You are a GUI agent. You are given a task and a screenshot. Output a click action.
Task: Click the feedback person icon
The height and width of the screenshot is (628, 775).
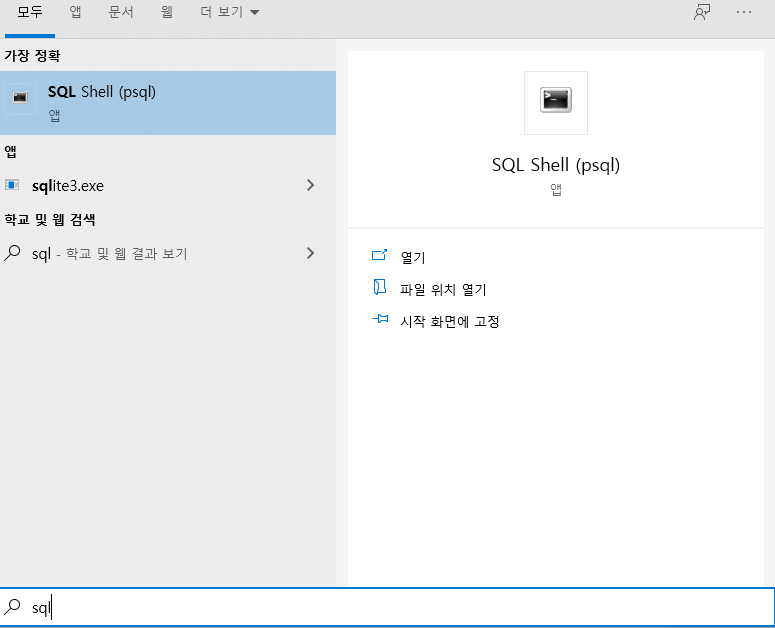click(x=702, y=12)
